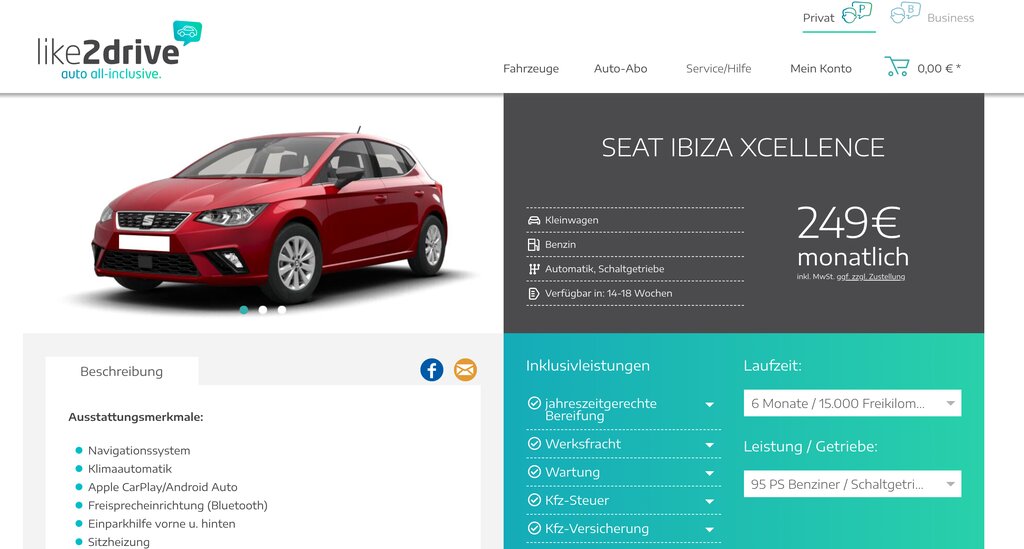Screen dimensions: 1024x549
Task: Show the second car image dot
Action: coord(263,310)
